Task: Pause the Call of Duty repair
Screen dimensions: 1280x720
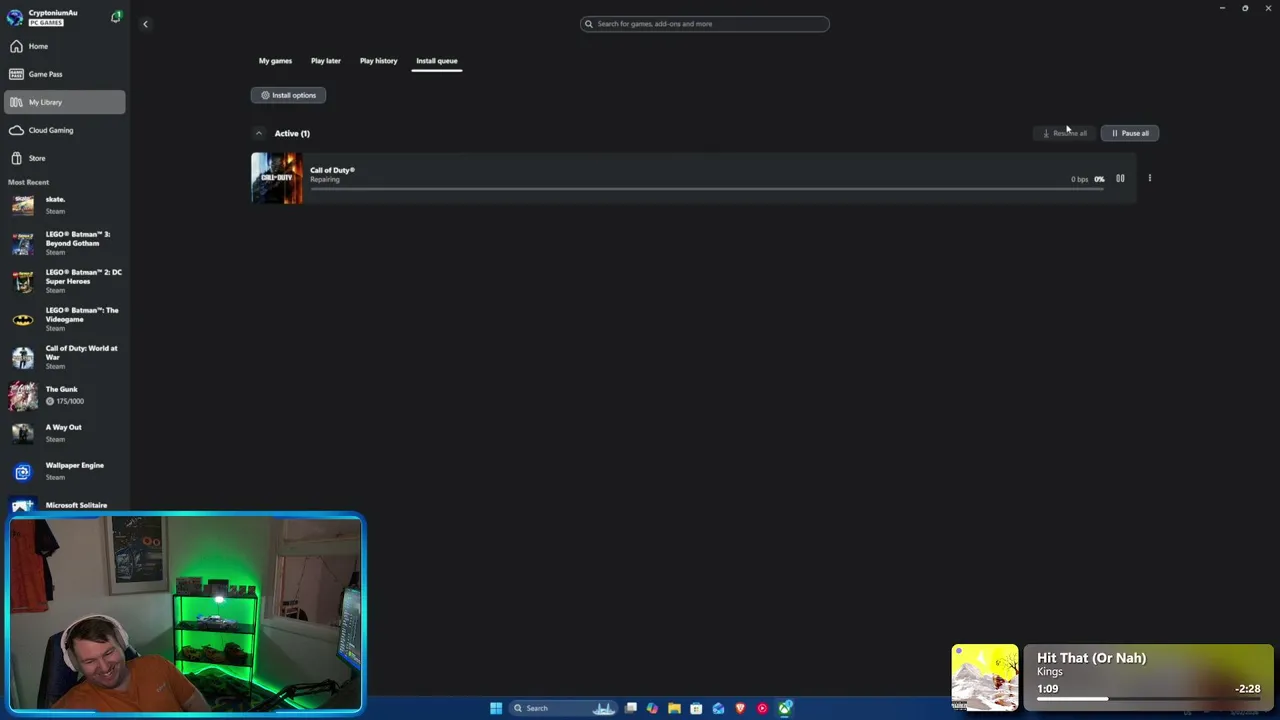Action: (x=1120, y=179)
